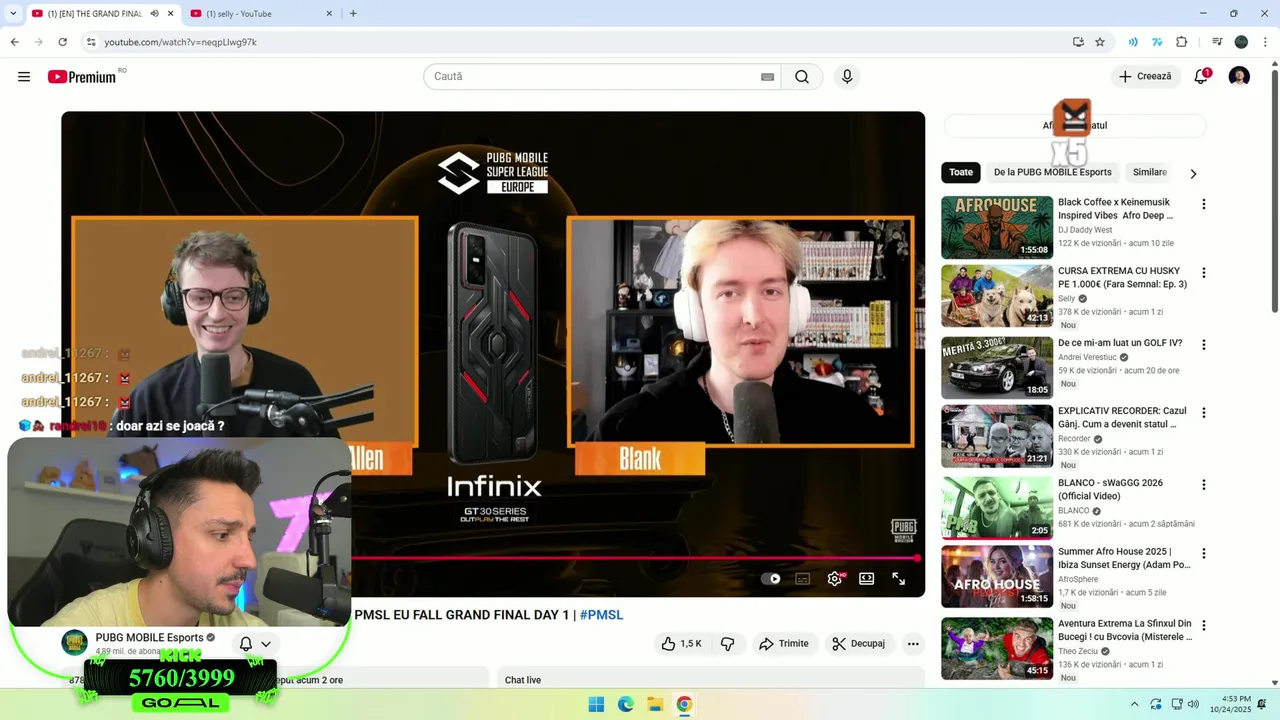This screenshot has width=1280, height=720.
Task: Start voice search with the microphone
Action: click(847, 77)
